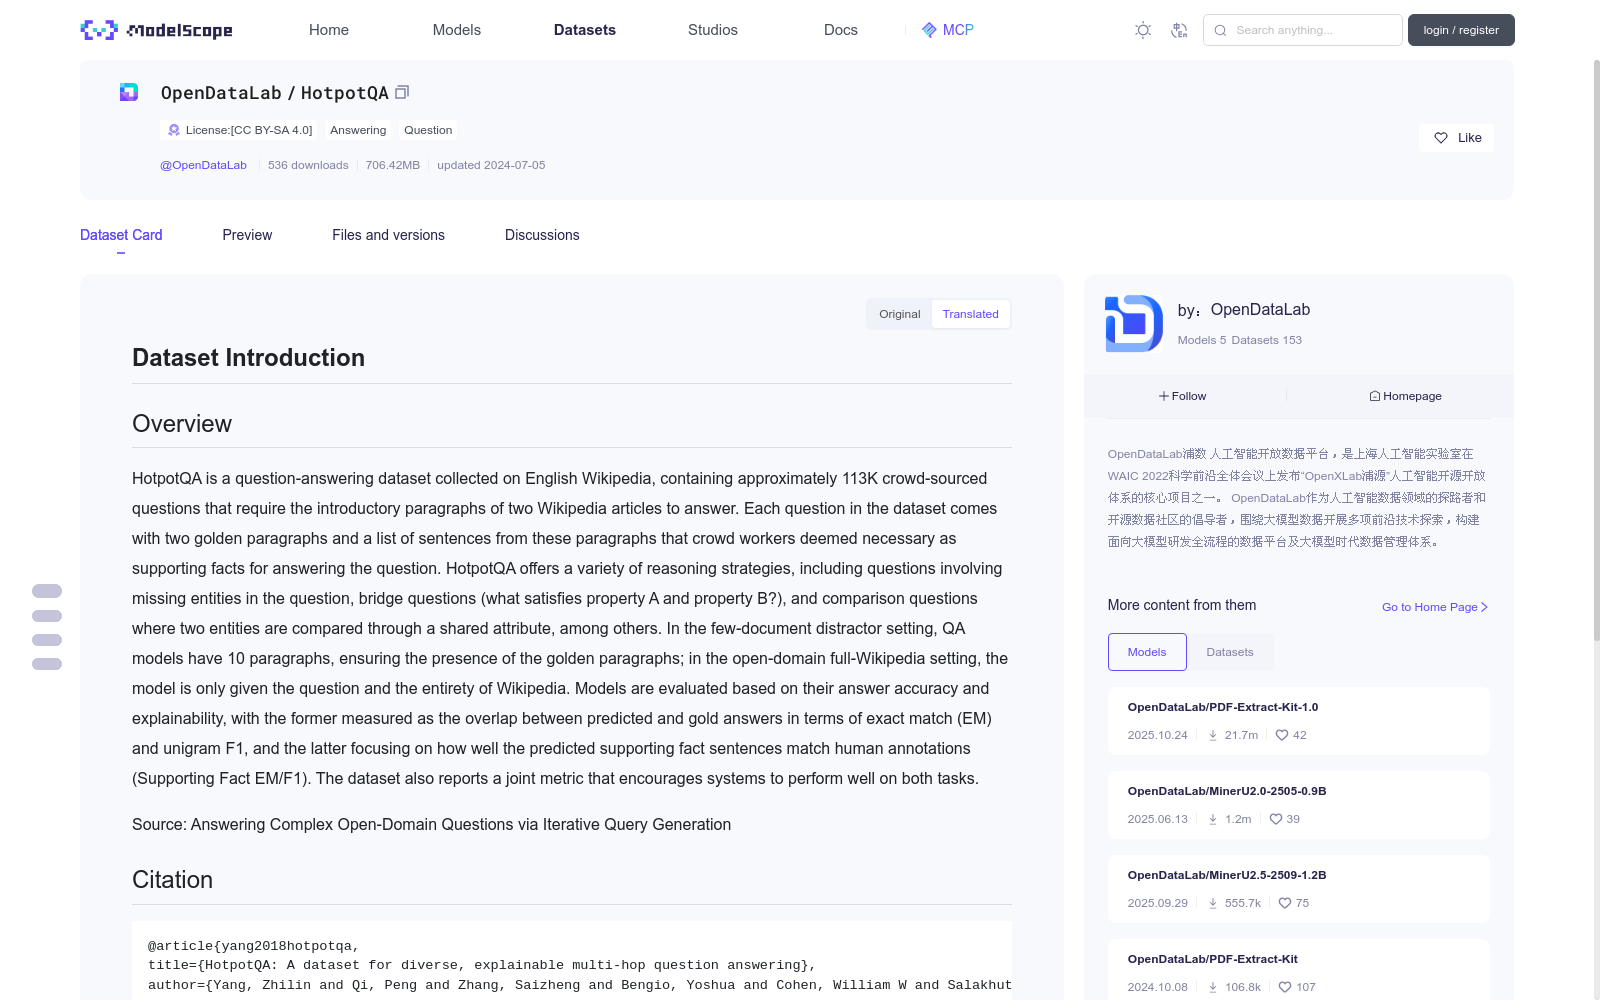Open the ModelScope logo home link
The height and width of the screenshot is (1000, 1600).
157,30
